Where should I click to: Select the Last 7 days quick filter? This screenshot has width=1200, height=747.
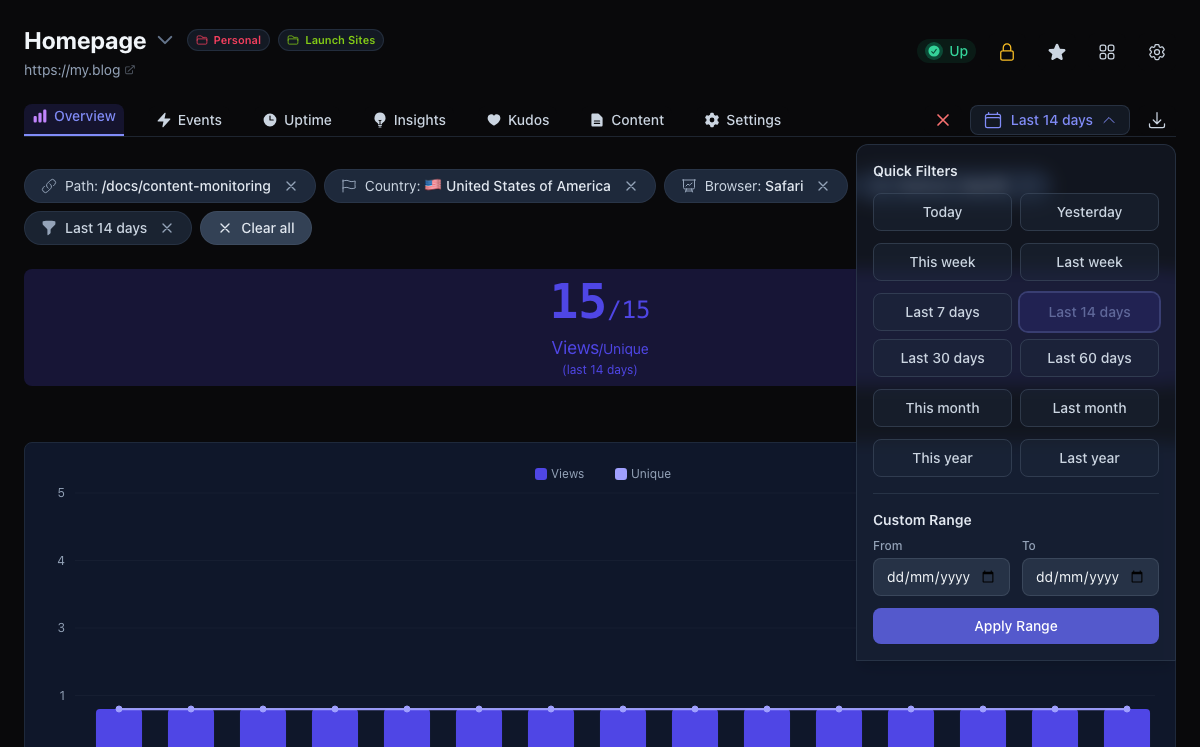pyautogui.click(x=942, y=312)
